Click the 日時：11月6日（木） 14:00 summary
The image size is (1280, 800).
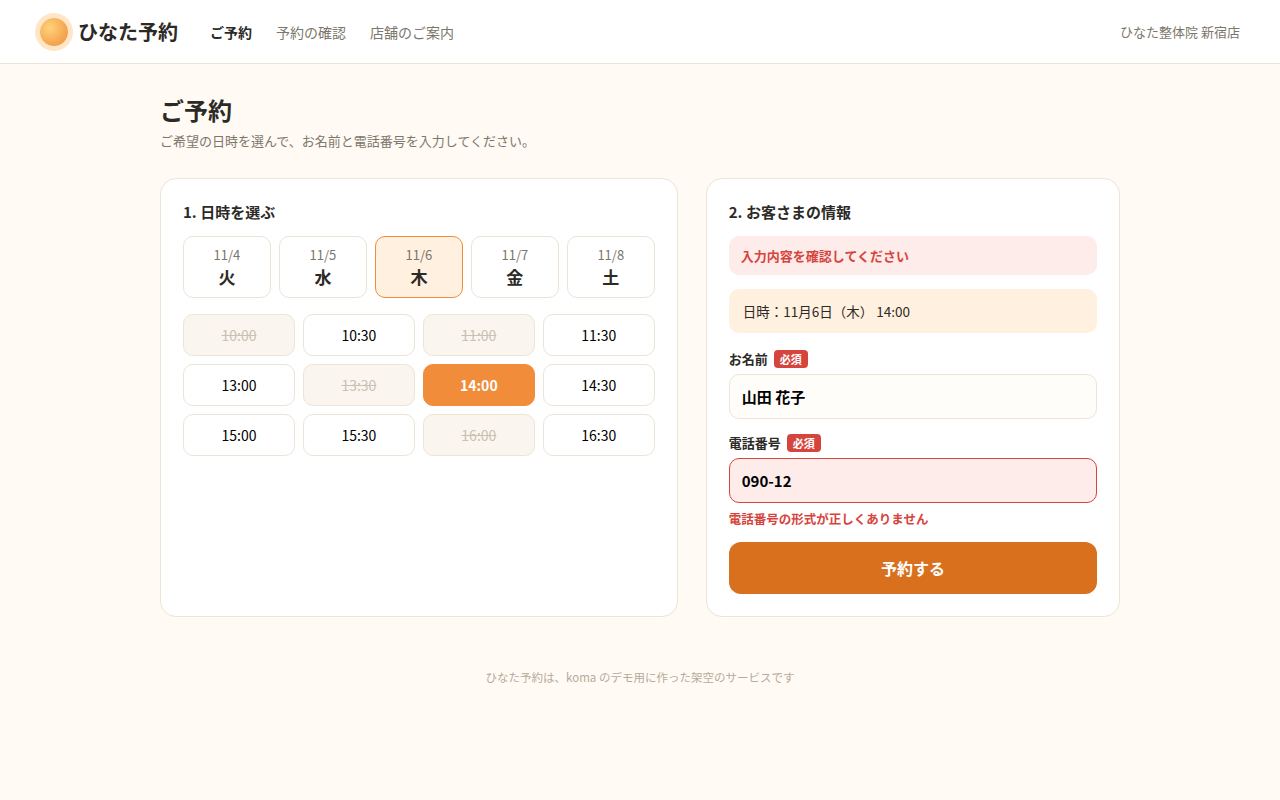pyautogui.click(x=913, y=311)
